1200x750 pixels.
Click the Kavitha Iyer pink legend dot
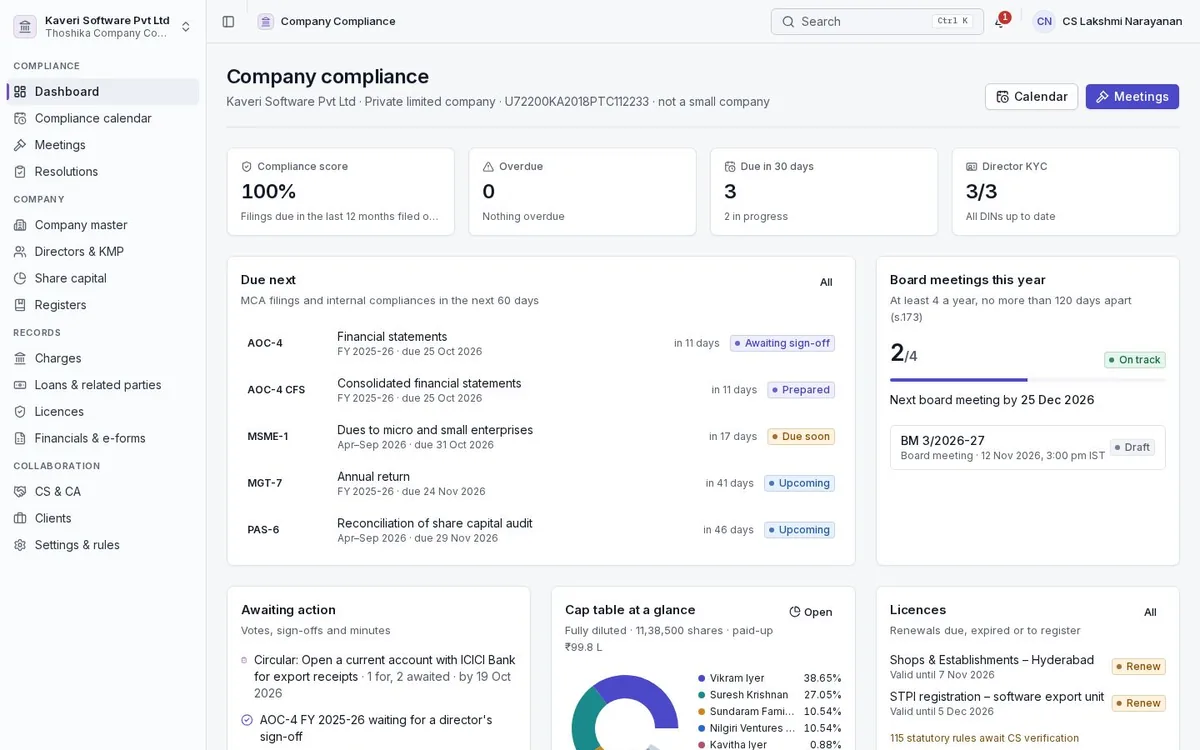click(702, 745)
